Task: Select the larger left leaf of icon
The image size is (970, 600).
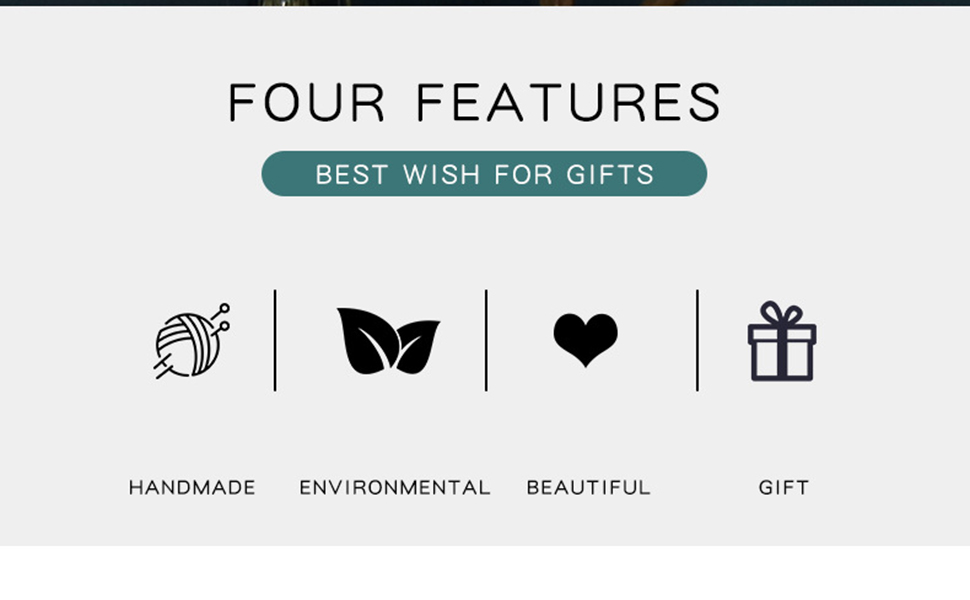Action: point(364,340)
